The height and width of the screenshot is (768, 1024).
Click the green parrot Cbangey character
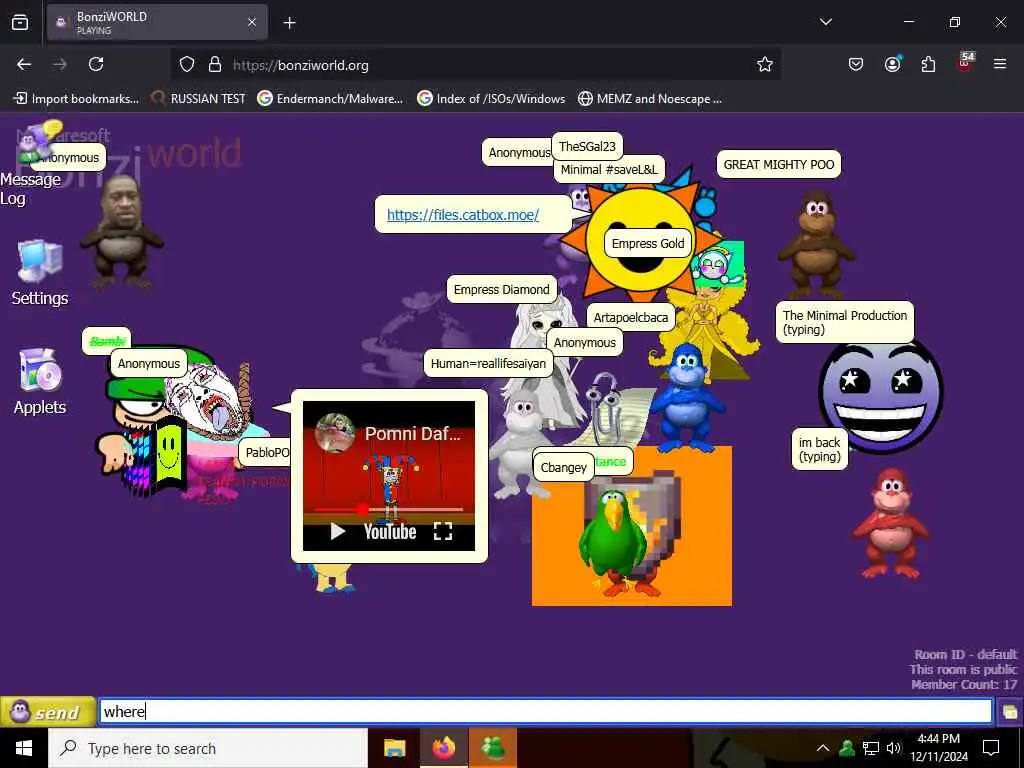point(614,542)
